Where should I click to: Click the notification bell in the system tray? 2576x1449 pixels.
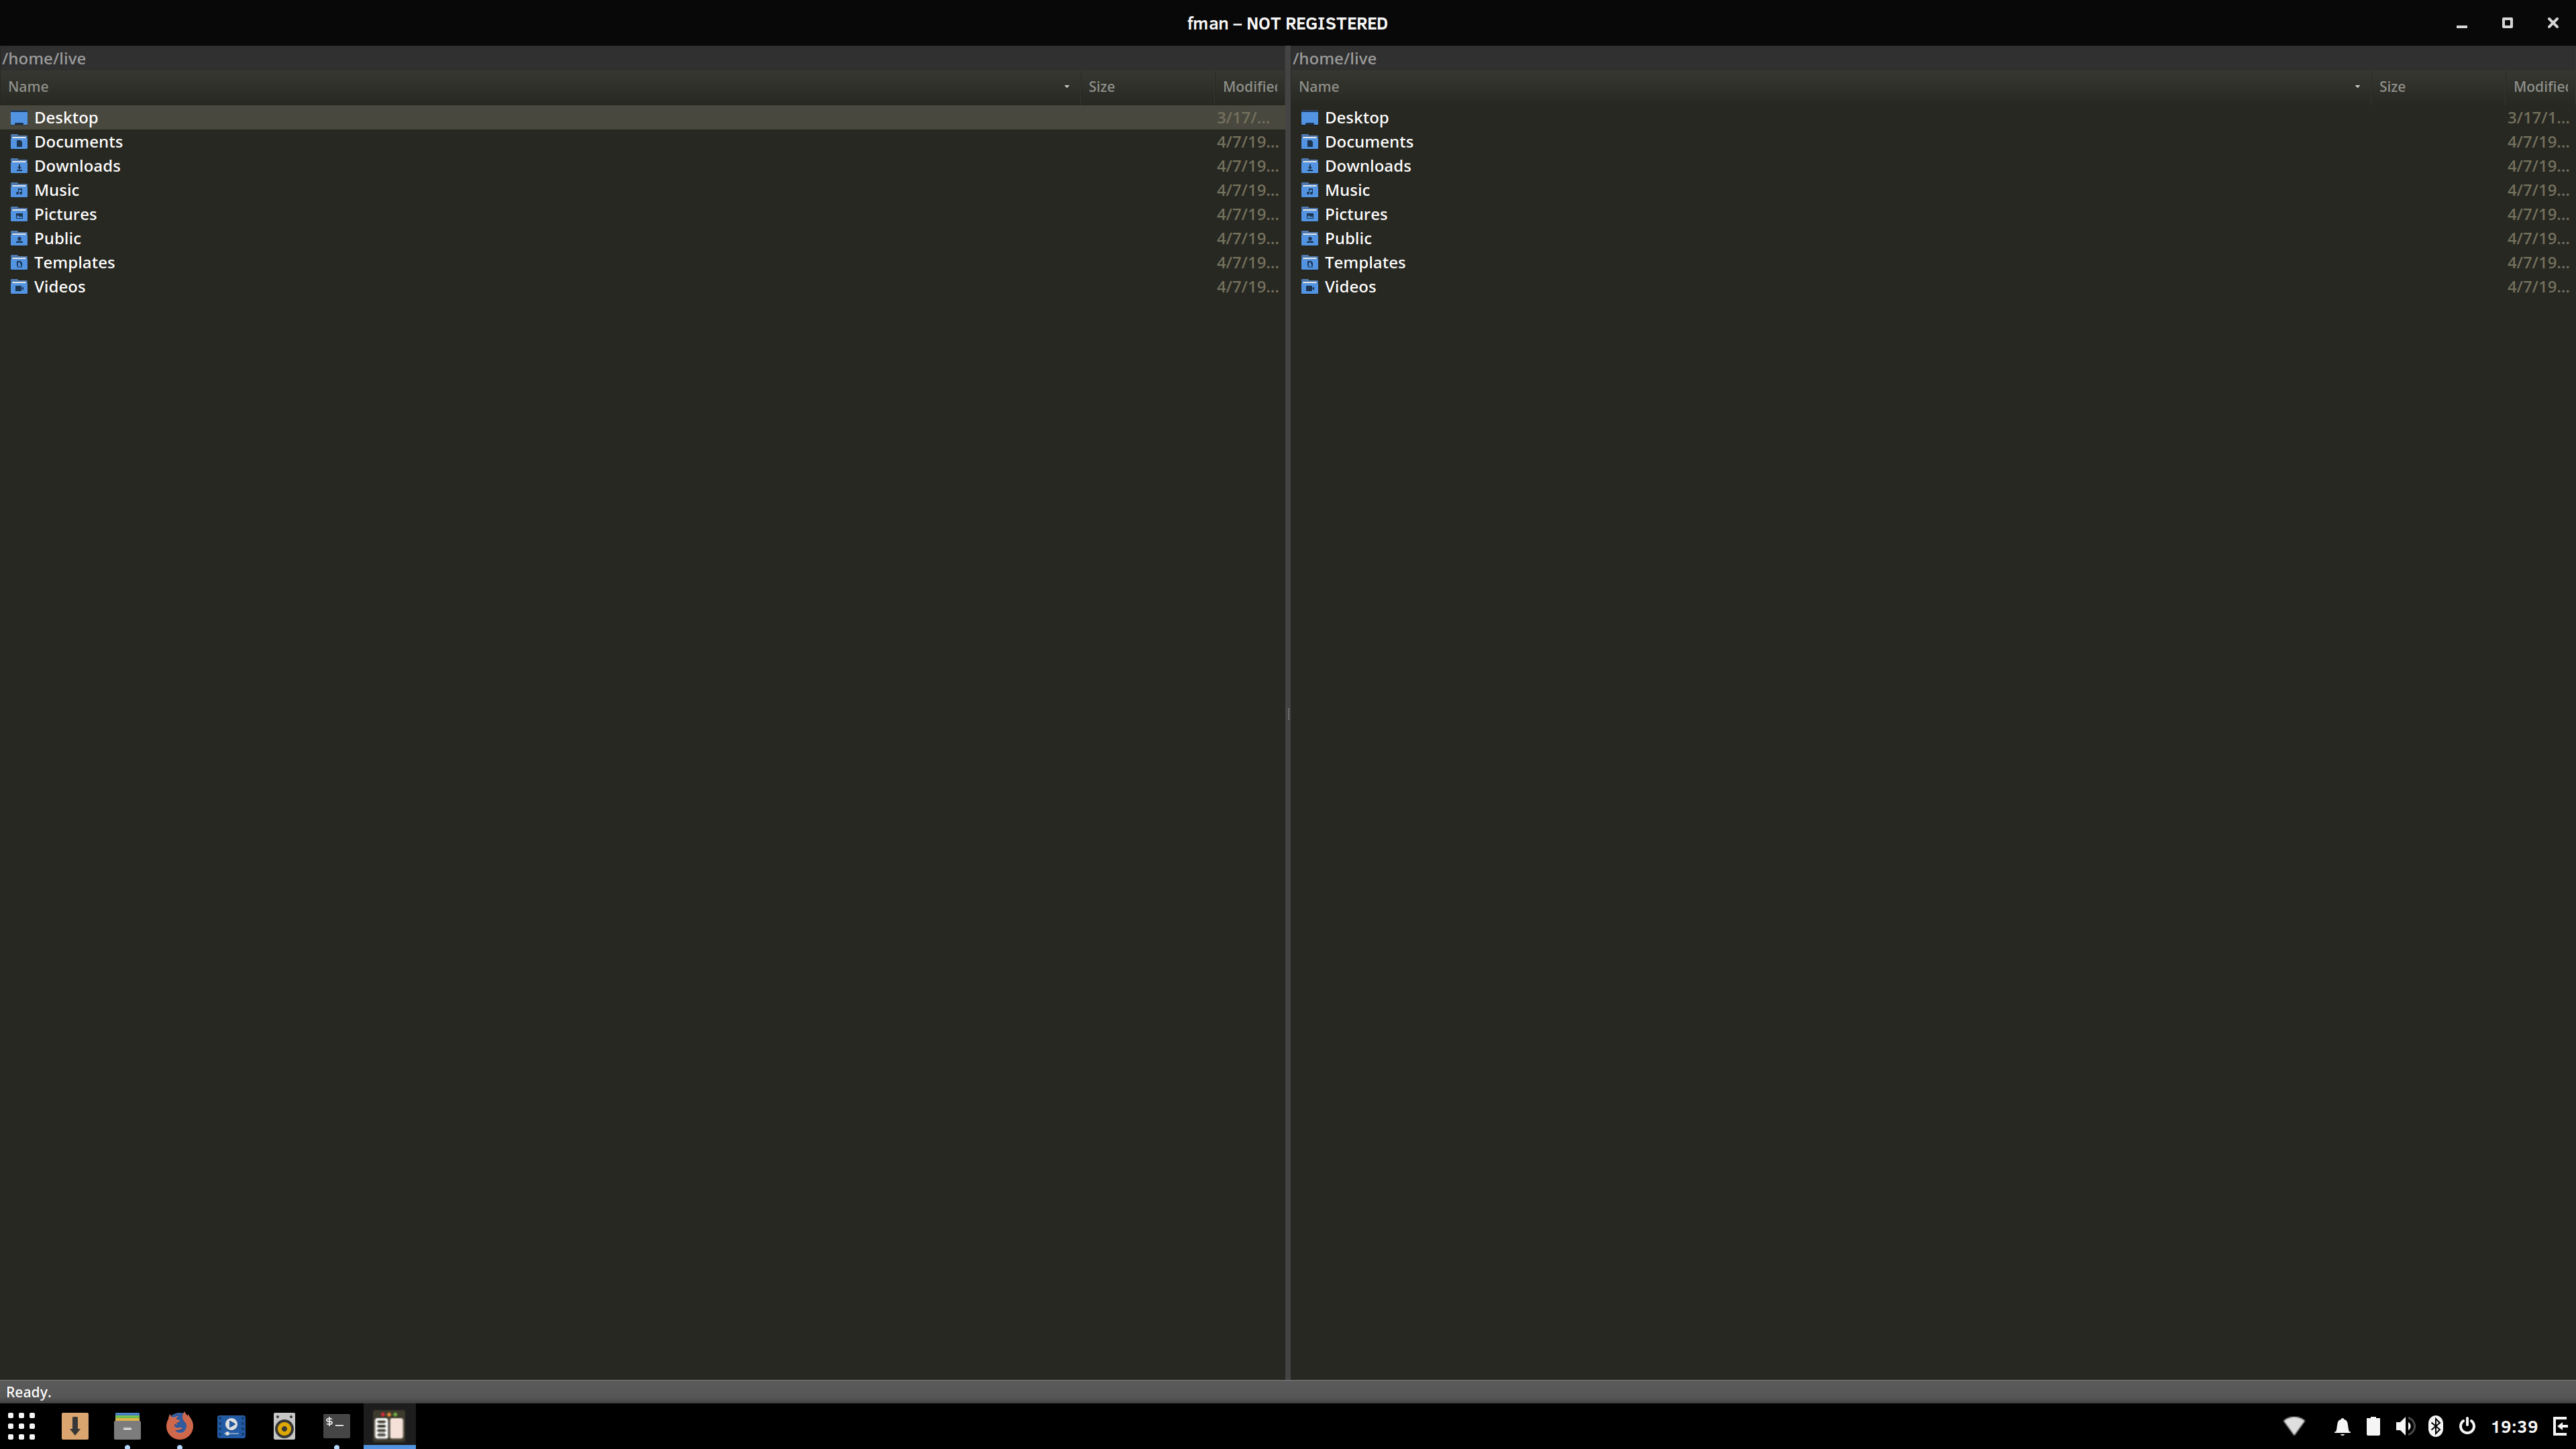pyautogui.click(x=2342, y=1426)
